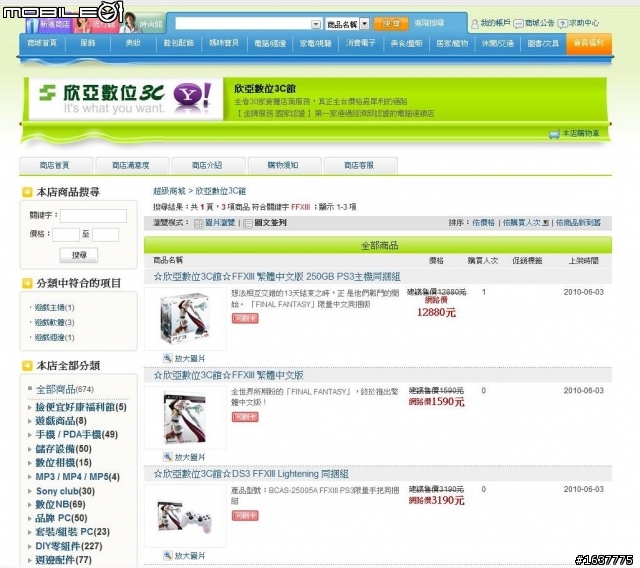Switch to the 商店滿意度 tab
This screenshot has width=640, height=568.
pyautogui.click(x=131, y=165)
